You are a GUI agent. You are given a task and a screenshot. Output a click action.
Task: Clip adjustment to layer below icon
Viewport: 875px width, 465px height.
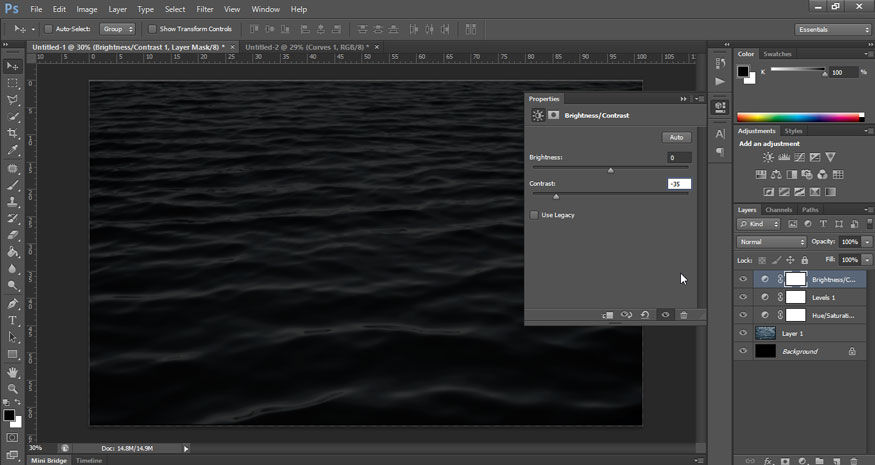607,315
